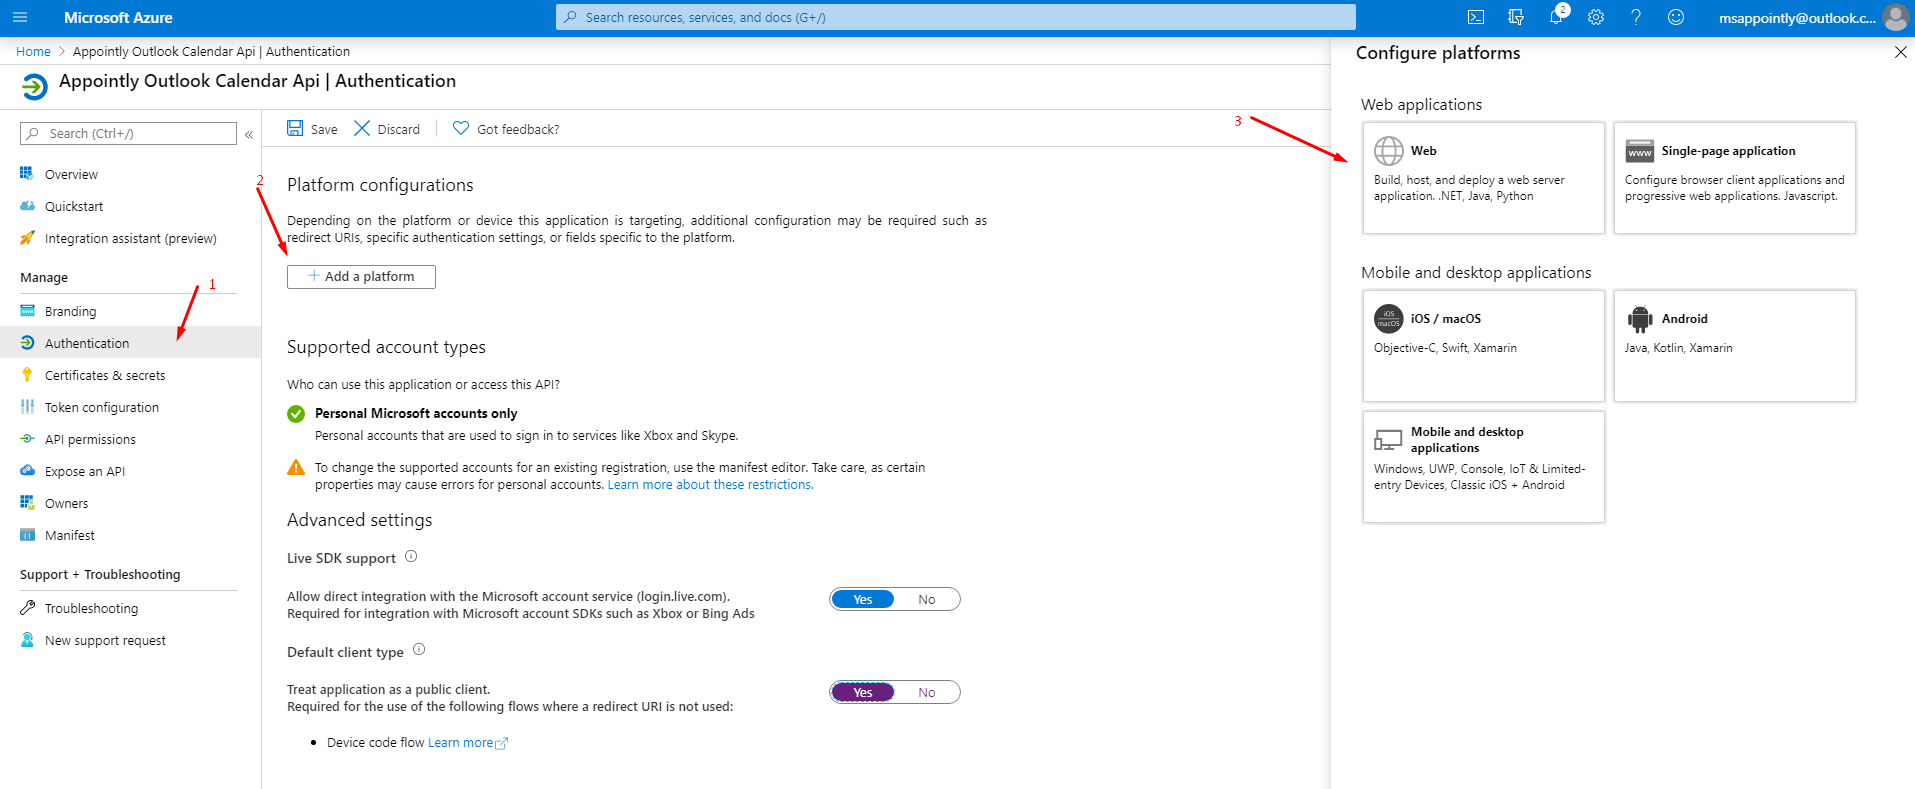Viewport: 1915px width, 789px height.
Task: Click the Discard X icon
Action: tap(362, 128)
